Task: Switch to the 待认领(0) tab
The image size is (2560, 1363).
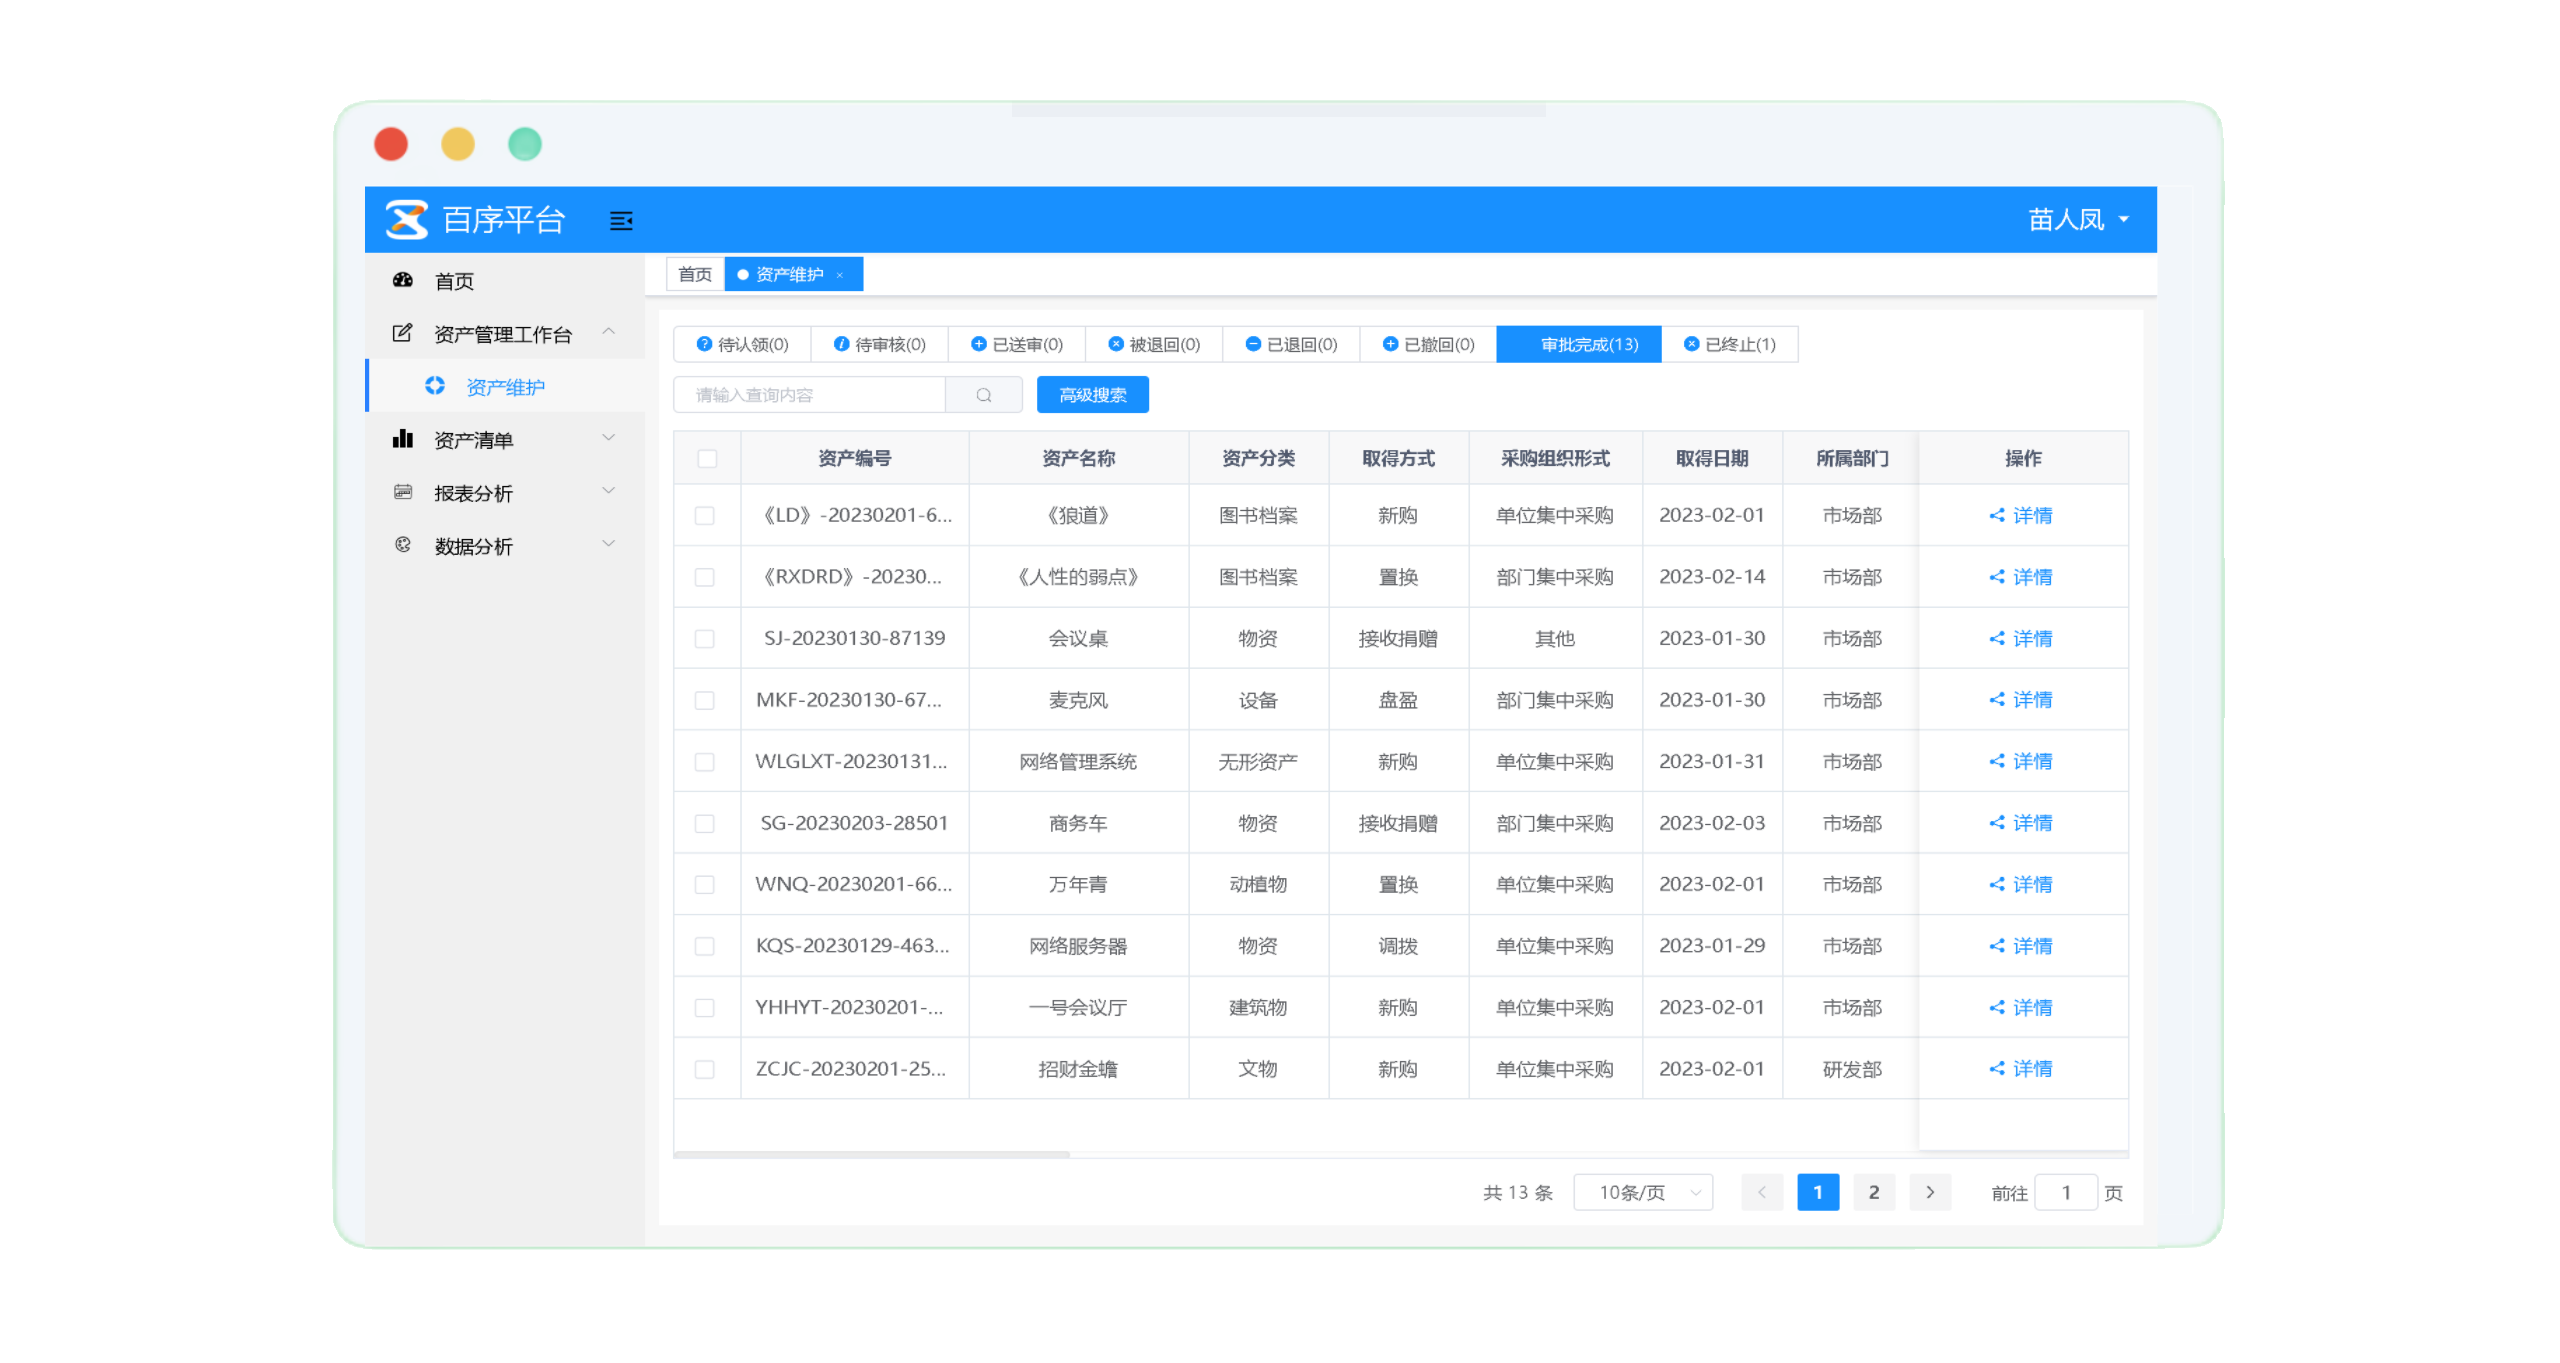Action: 741,345
